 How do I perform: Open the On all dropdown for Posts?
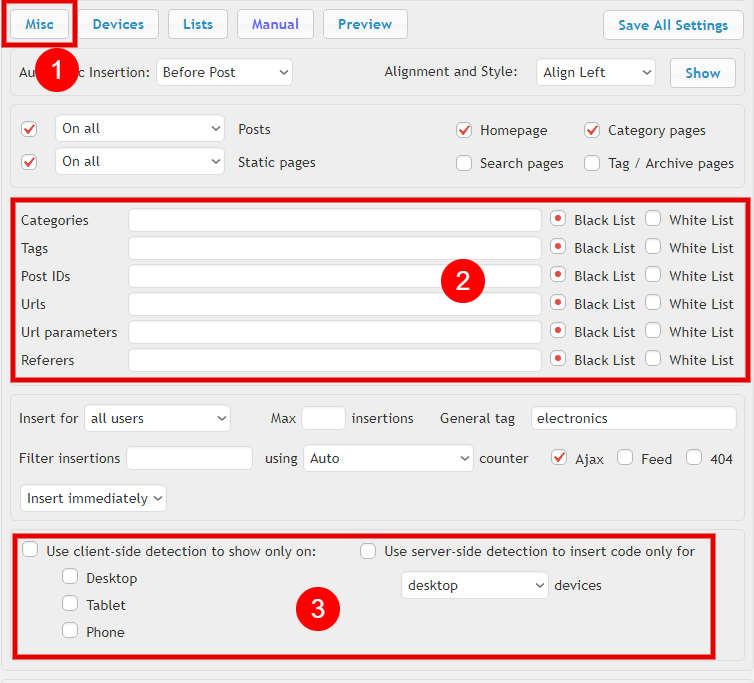(x=140, y=128)
